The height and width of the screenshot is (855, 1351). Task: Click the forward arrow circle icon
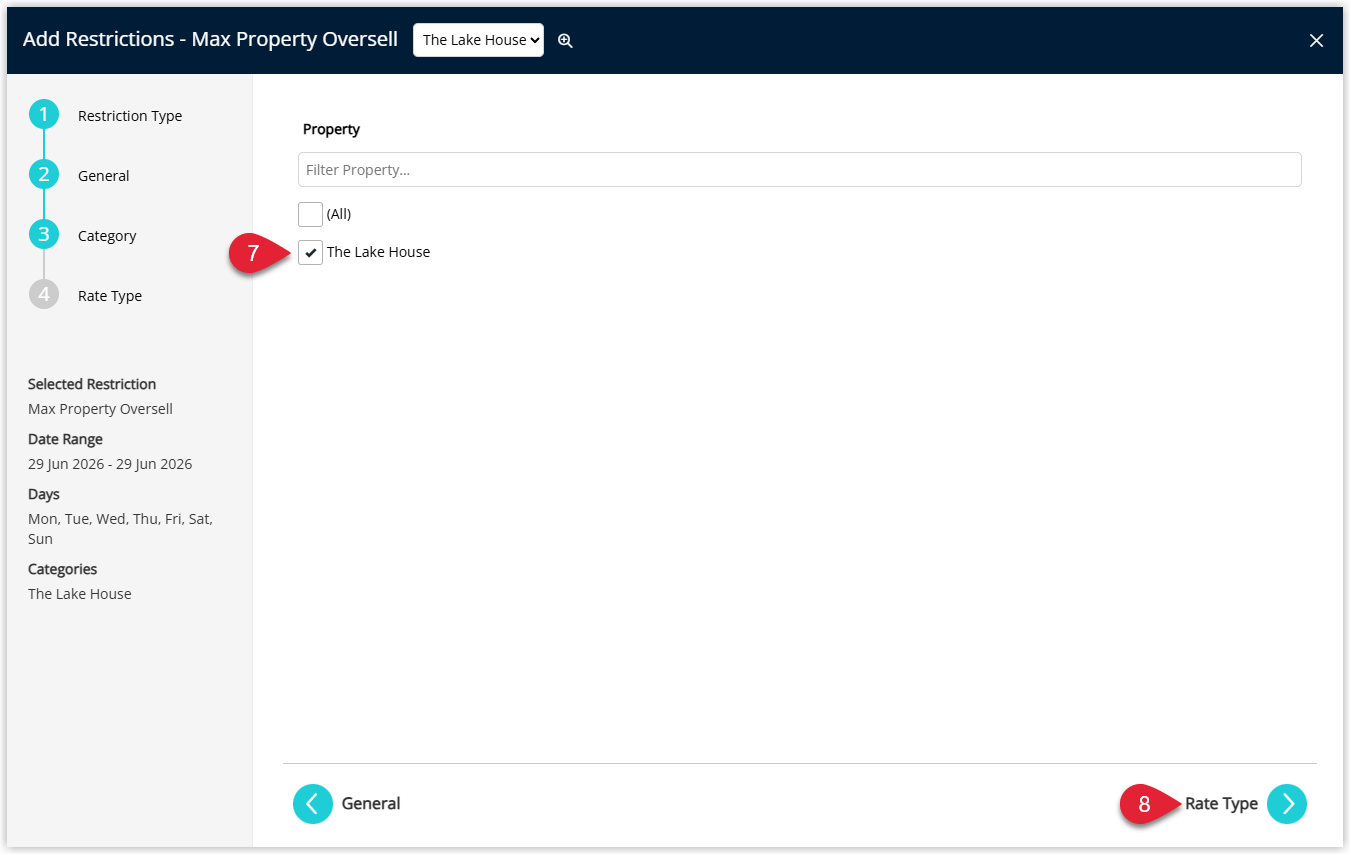(x=1287, y=804)
